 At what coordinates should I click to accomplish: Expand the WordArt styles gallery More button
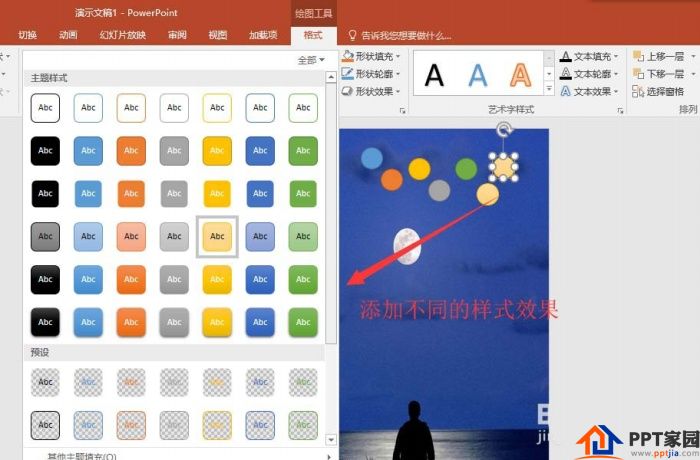[549, 89]
